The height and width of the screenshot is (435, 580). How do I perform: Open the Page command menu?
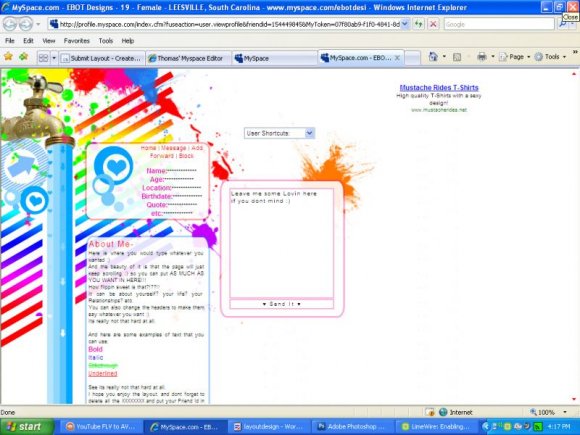click(x=515, y=57)
